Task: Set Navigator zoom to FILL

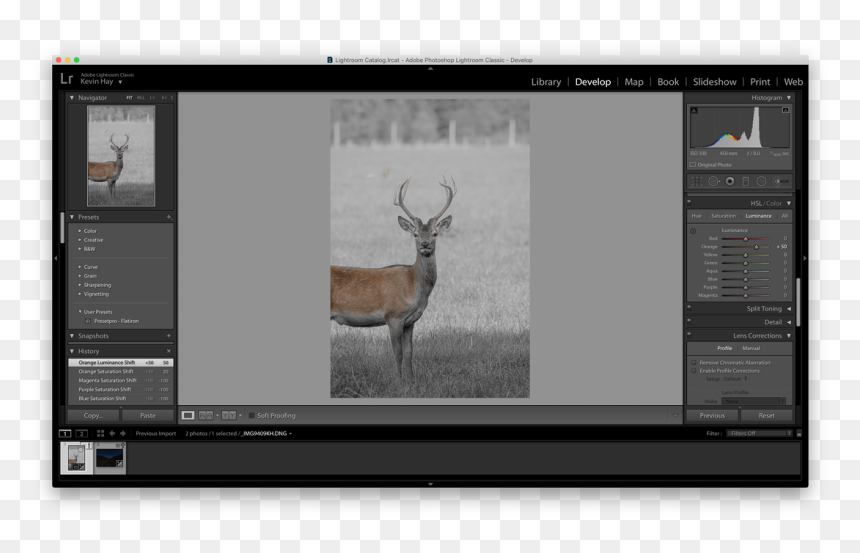Action: (141, 98)
